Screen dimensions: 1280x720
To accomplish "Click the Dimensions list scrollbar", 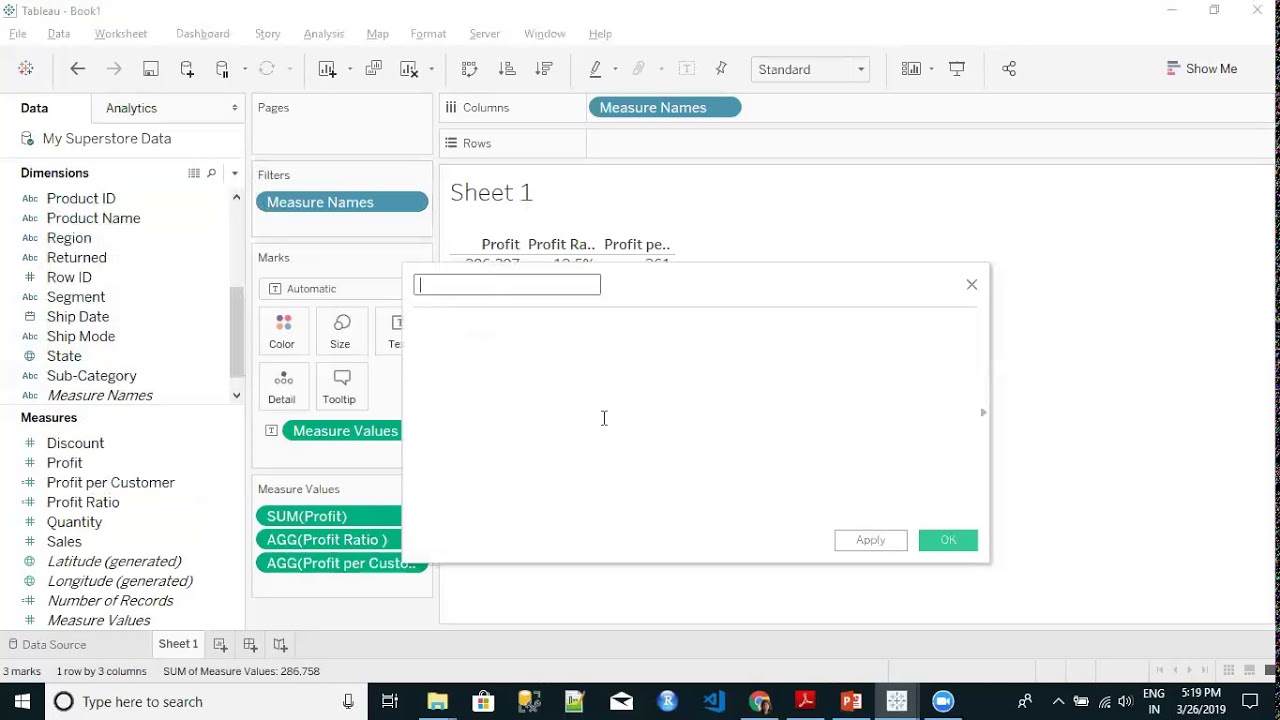I will pos(236,330).
